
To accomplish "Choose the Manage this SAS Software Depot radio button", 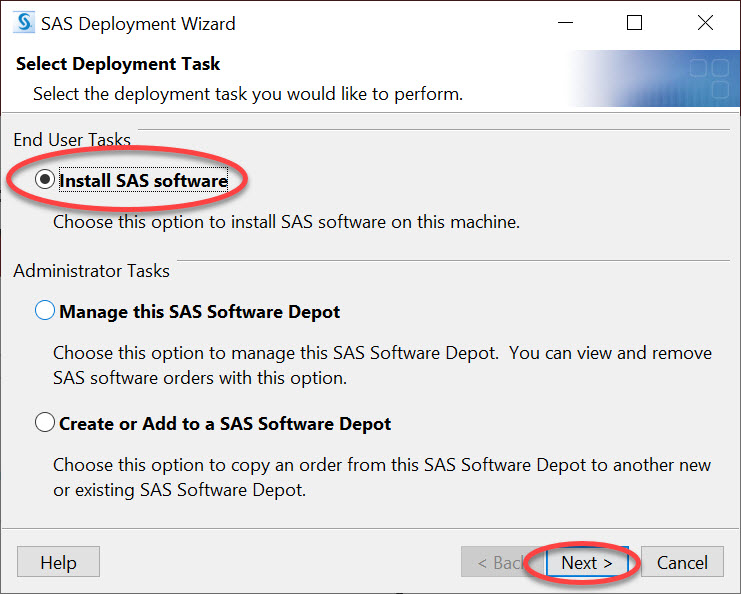I will [x=44, y=310].
